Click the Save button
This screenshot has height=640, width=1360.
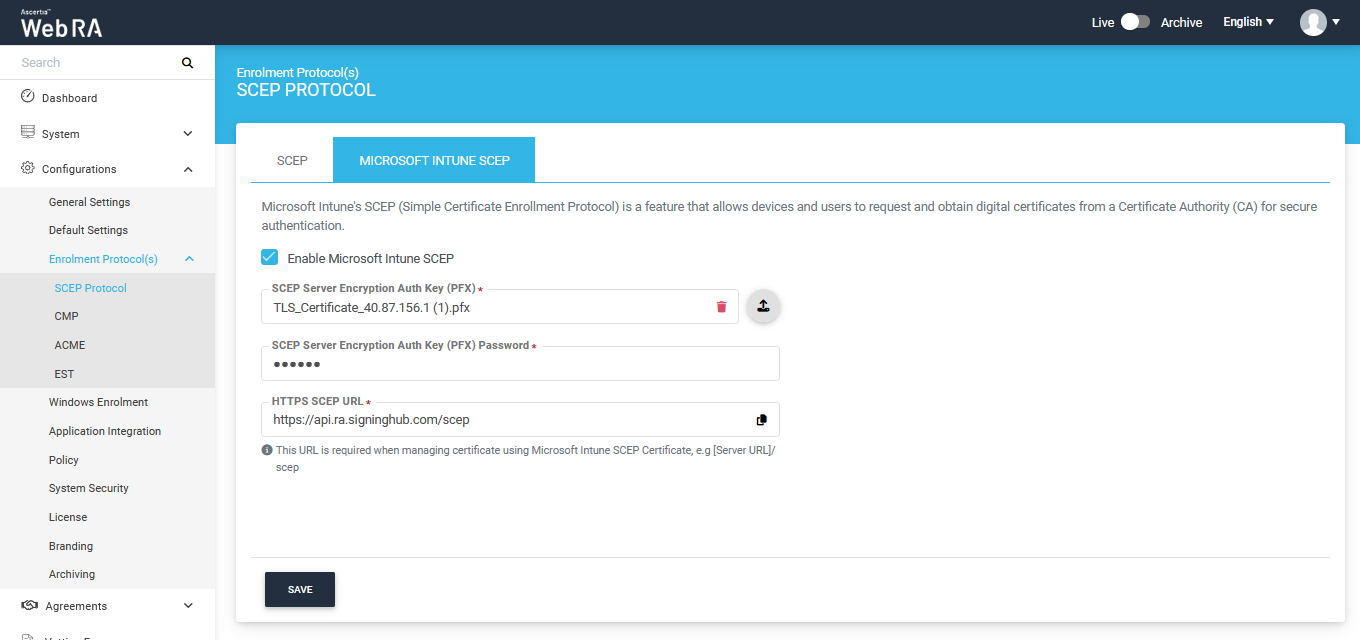(300, 590)
